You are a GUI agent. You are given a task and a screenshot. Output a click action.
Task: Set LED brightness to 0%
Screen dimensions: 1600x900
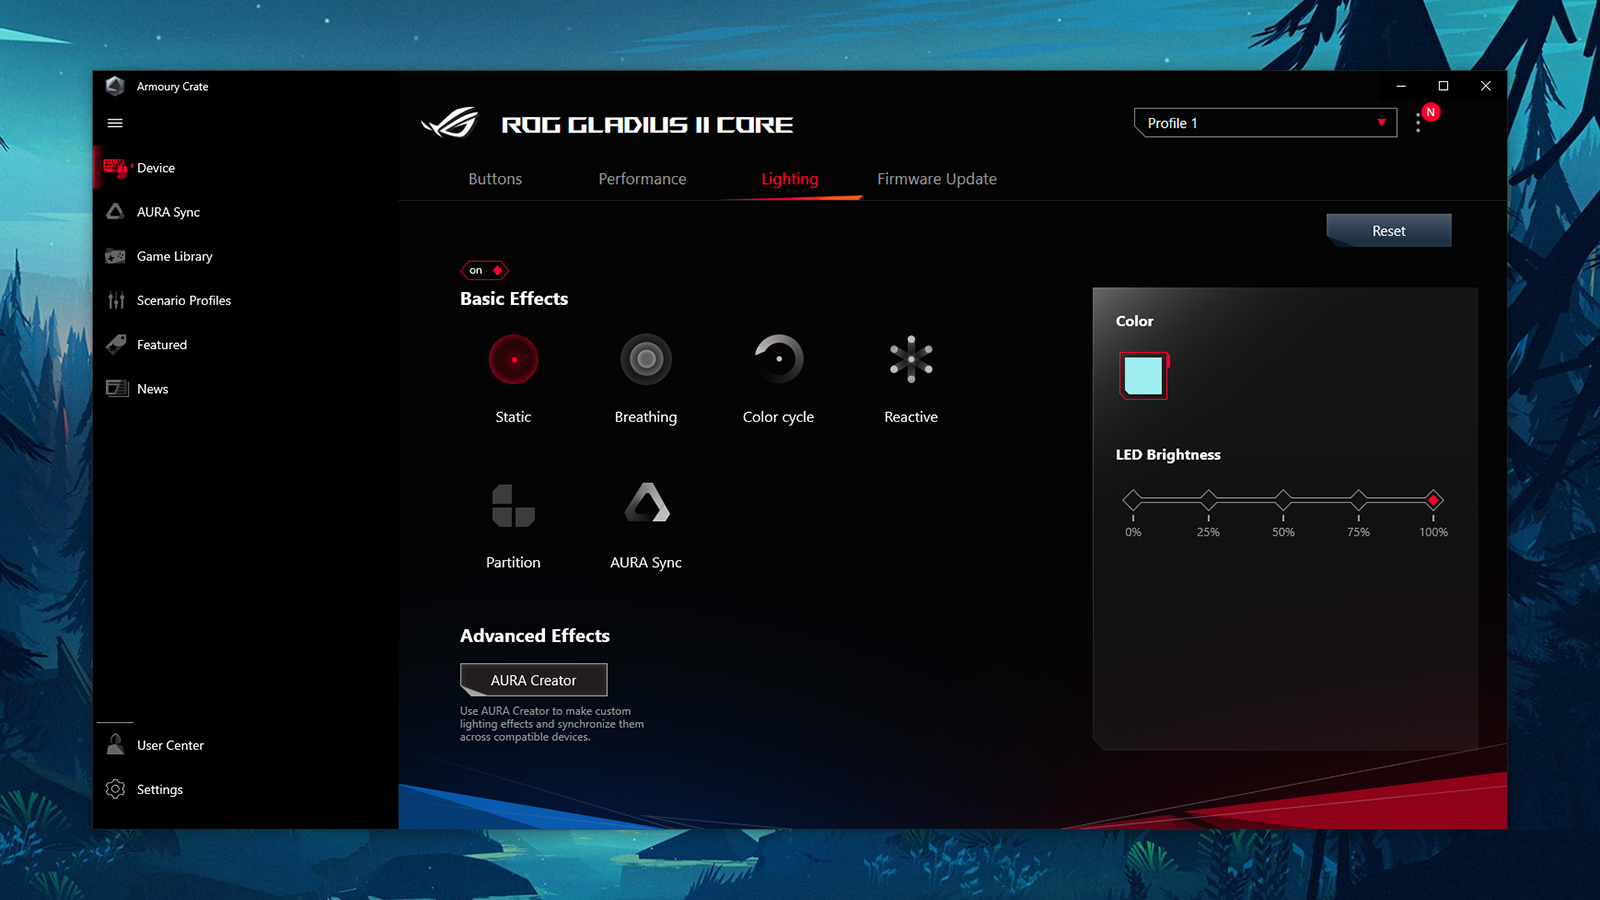1132,500
